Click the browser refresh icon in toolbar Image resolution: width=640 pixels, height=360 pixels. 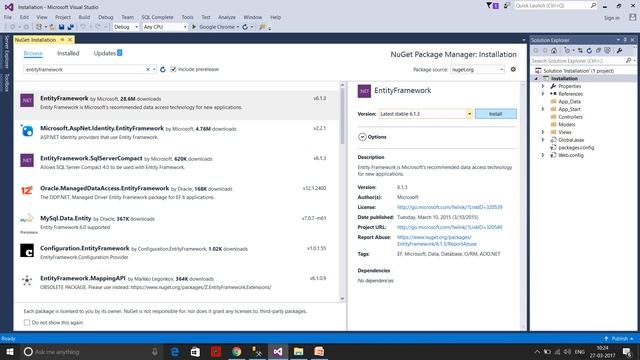pos(245,27)
